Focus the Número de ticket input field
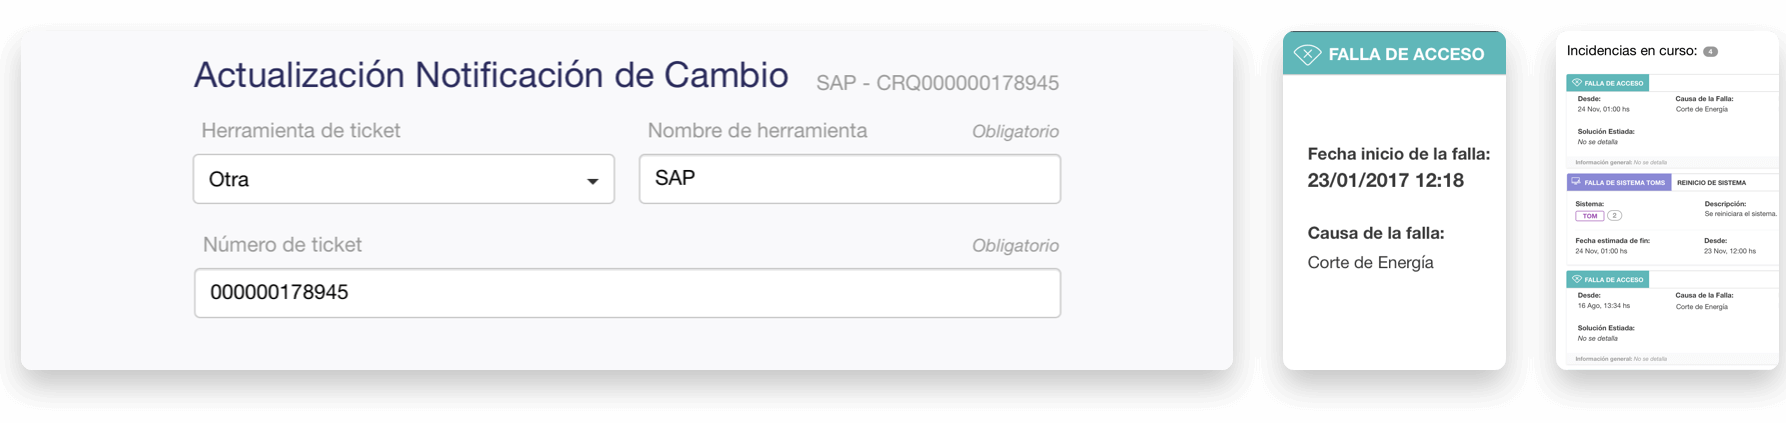This screenshot has width=1786, height=423. coord(627,293)
